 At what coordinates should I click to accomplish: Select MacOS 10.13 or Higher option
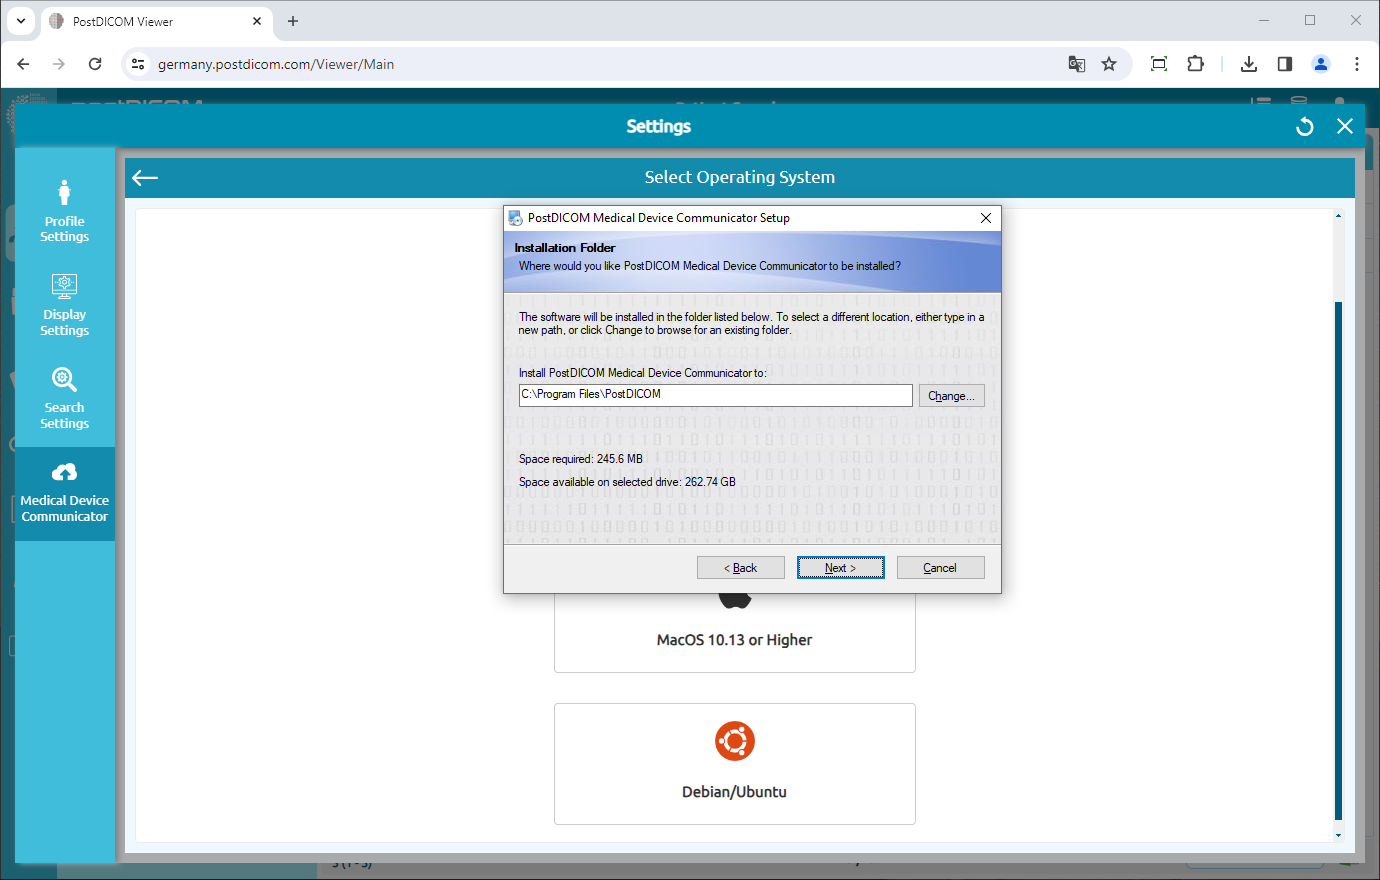tap(734, 633)
